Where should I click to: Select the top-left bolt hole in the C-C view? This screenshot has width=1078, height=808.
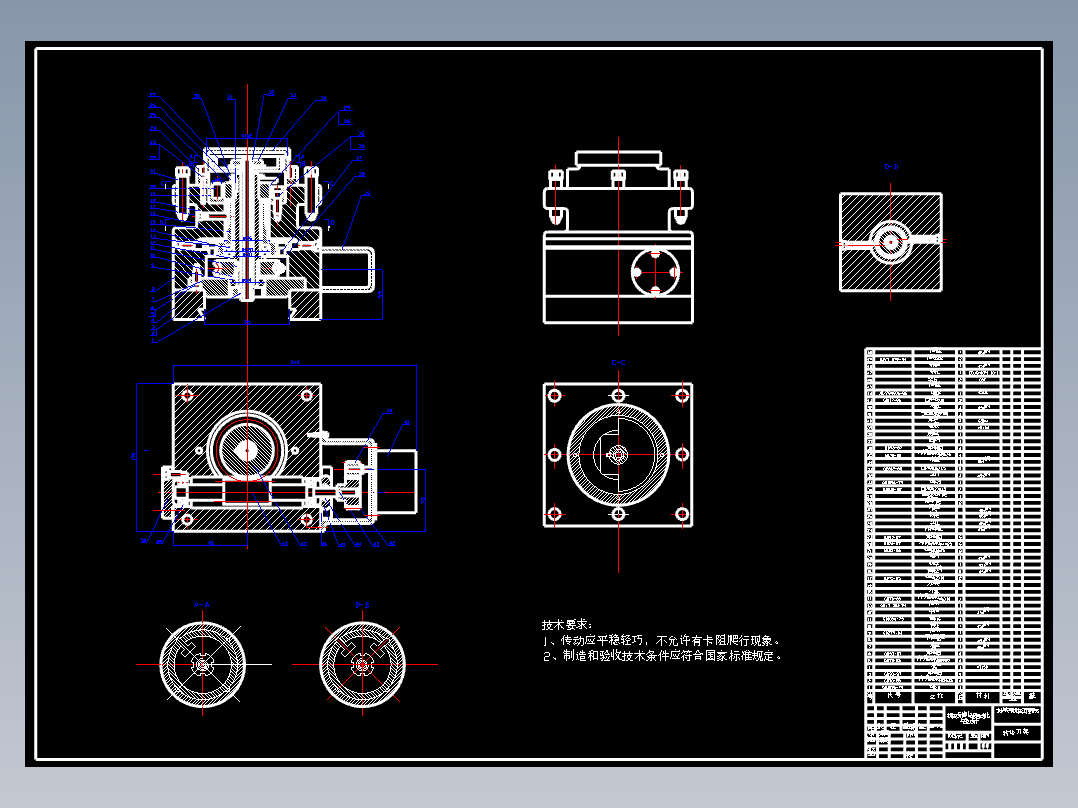[555, 395]
